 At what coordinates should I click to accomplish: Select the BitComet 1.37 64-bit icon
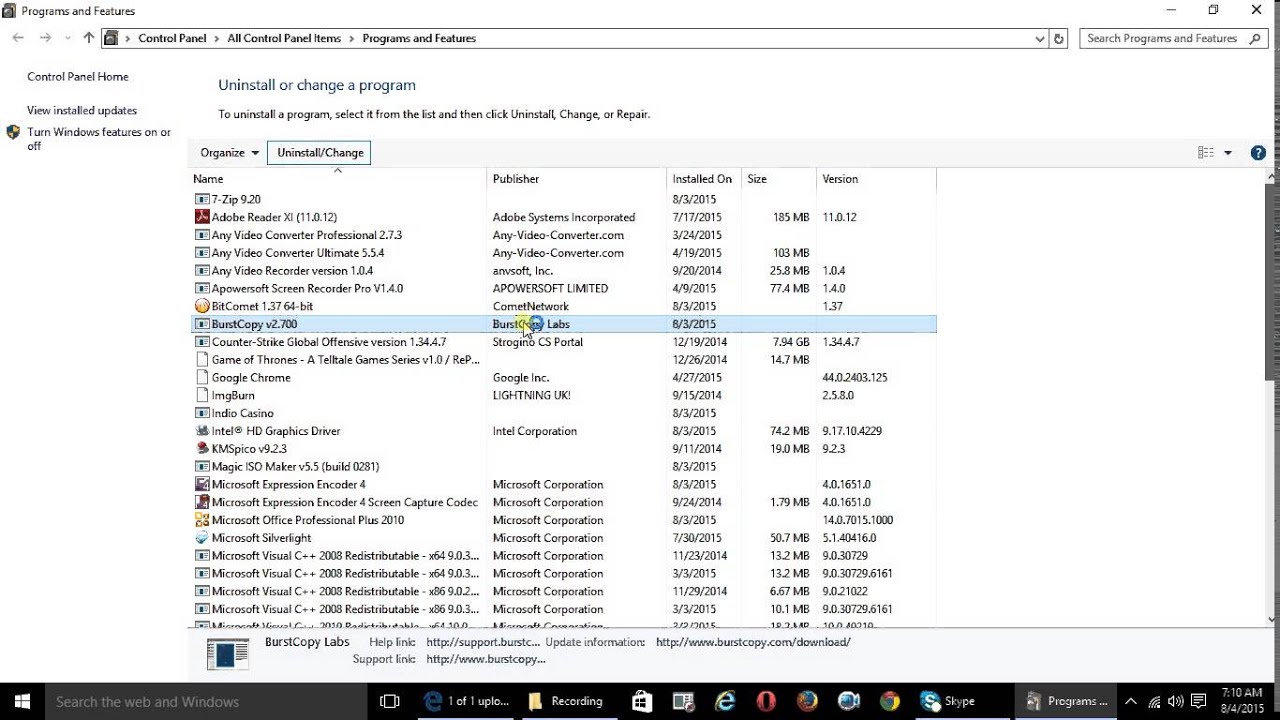(202, 306)
